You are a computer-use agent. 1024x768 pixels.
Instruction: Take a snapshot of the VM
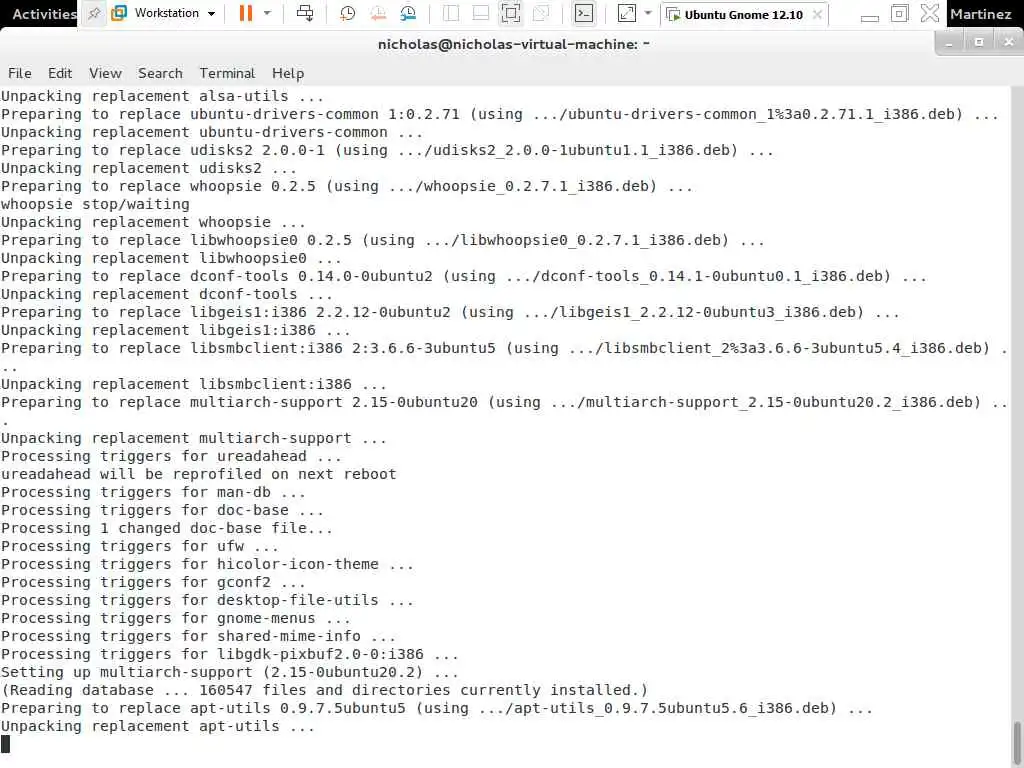347,13
